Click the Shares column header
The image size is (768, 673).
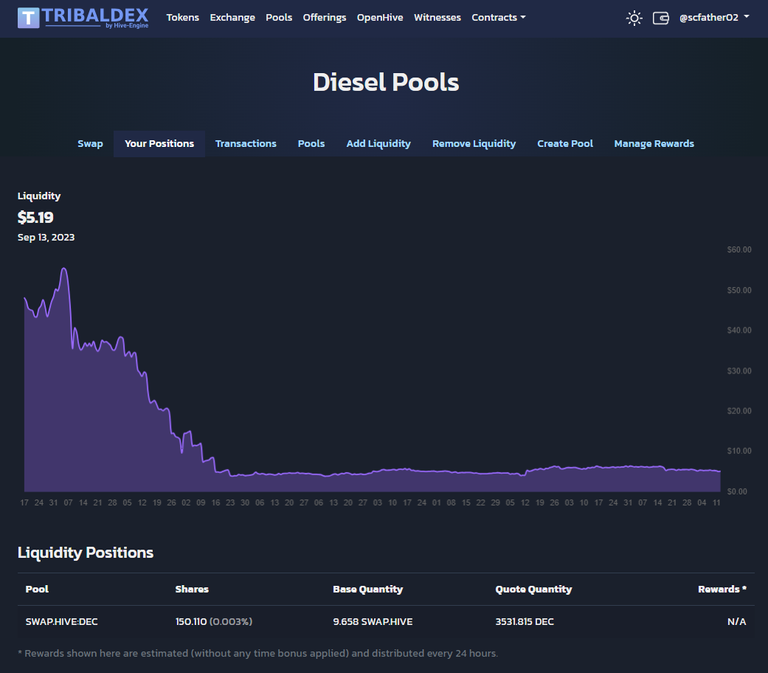point(192,589)
